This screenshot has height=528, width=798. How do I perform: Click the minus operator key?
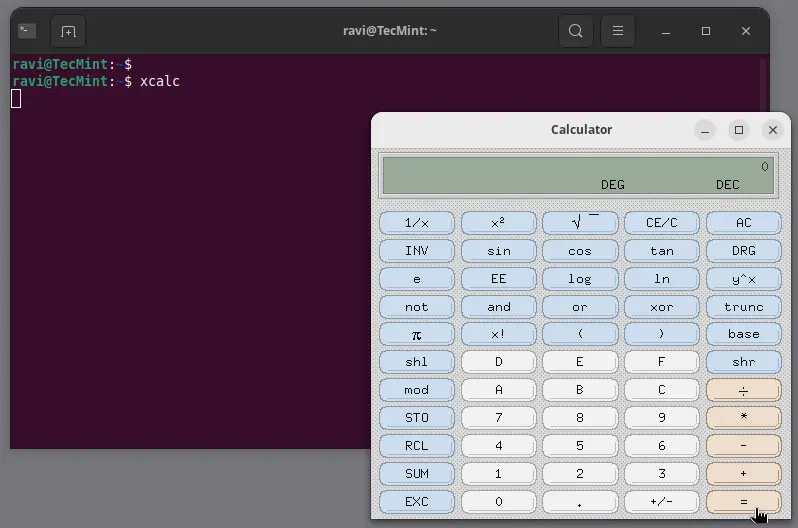click(744, 446)
